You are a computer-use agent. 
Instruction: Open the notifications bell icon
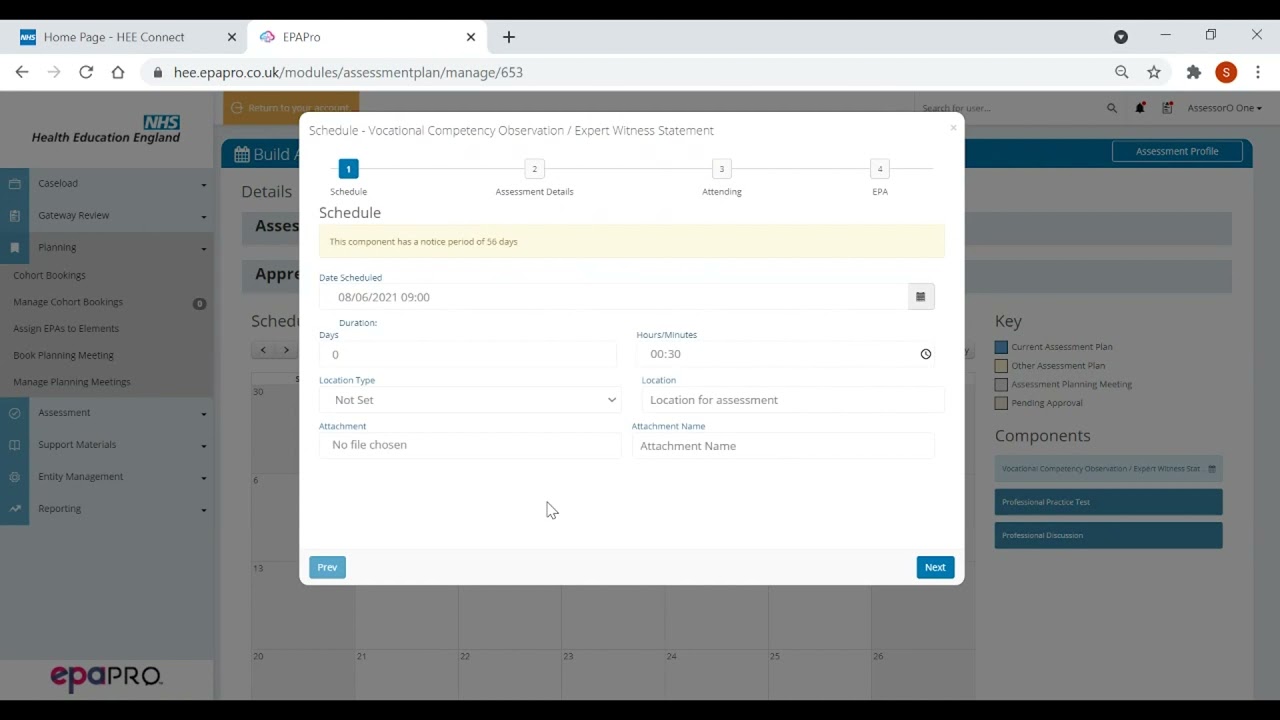coord(1140,108)
